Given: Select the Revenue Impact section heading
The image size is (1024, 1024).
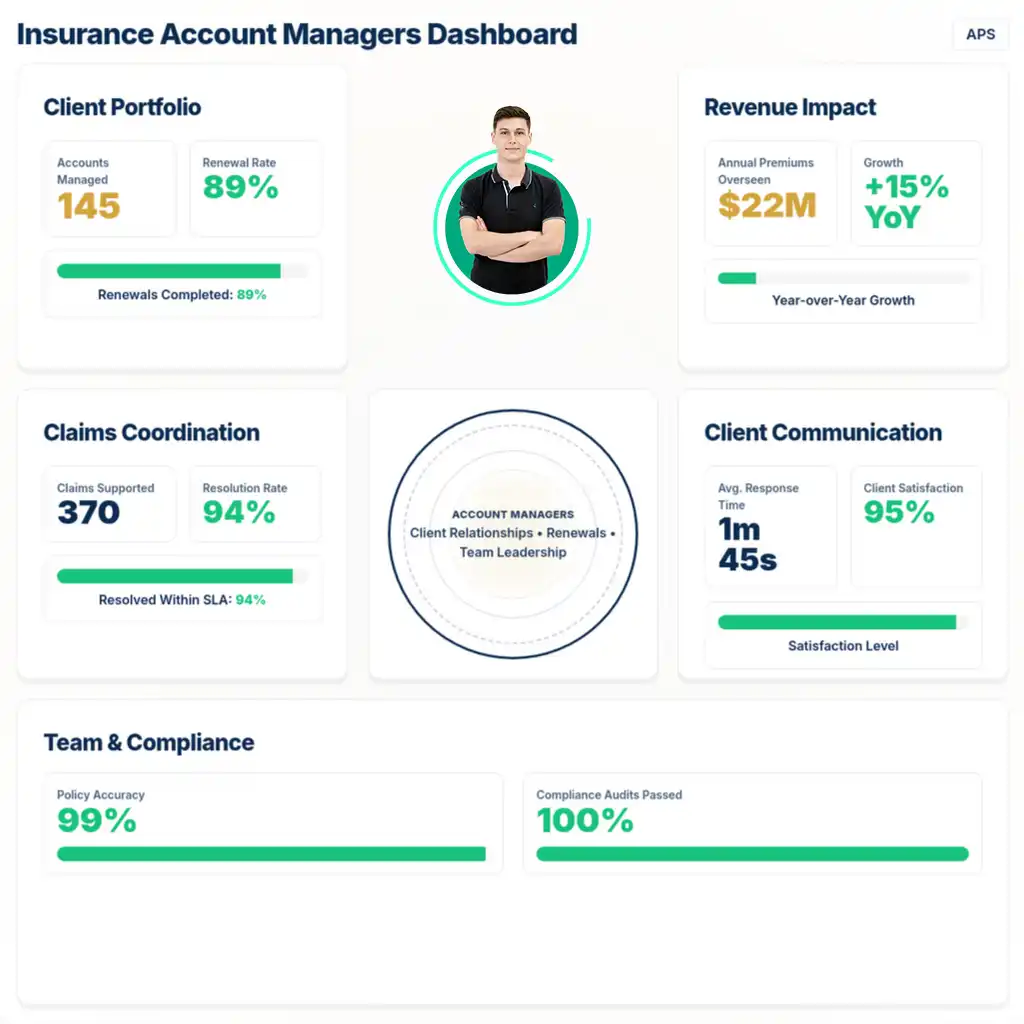Looking at the screenshot, I should (x=790, y=107).
